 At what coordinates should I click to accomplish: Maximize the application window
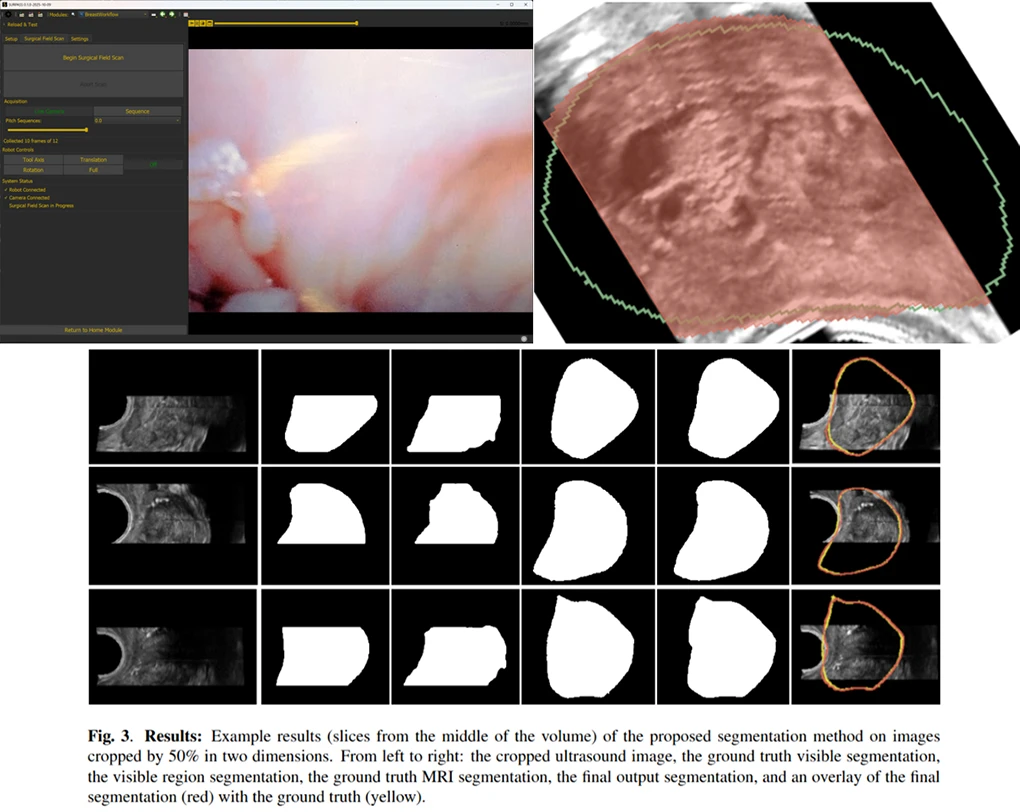(x=511, y=5)
